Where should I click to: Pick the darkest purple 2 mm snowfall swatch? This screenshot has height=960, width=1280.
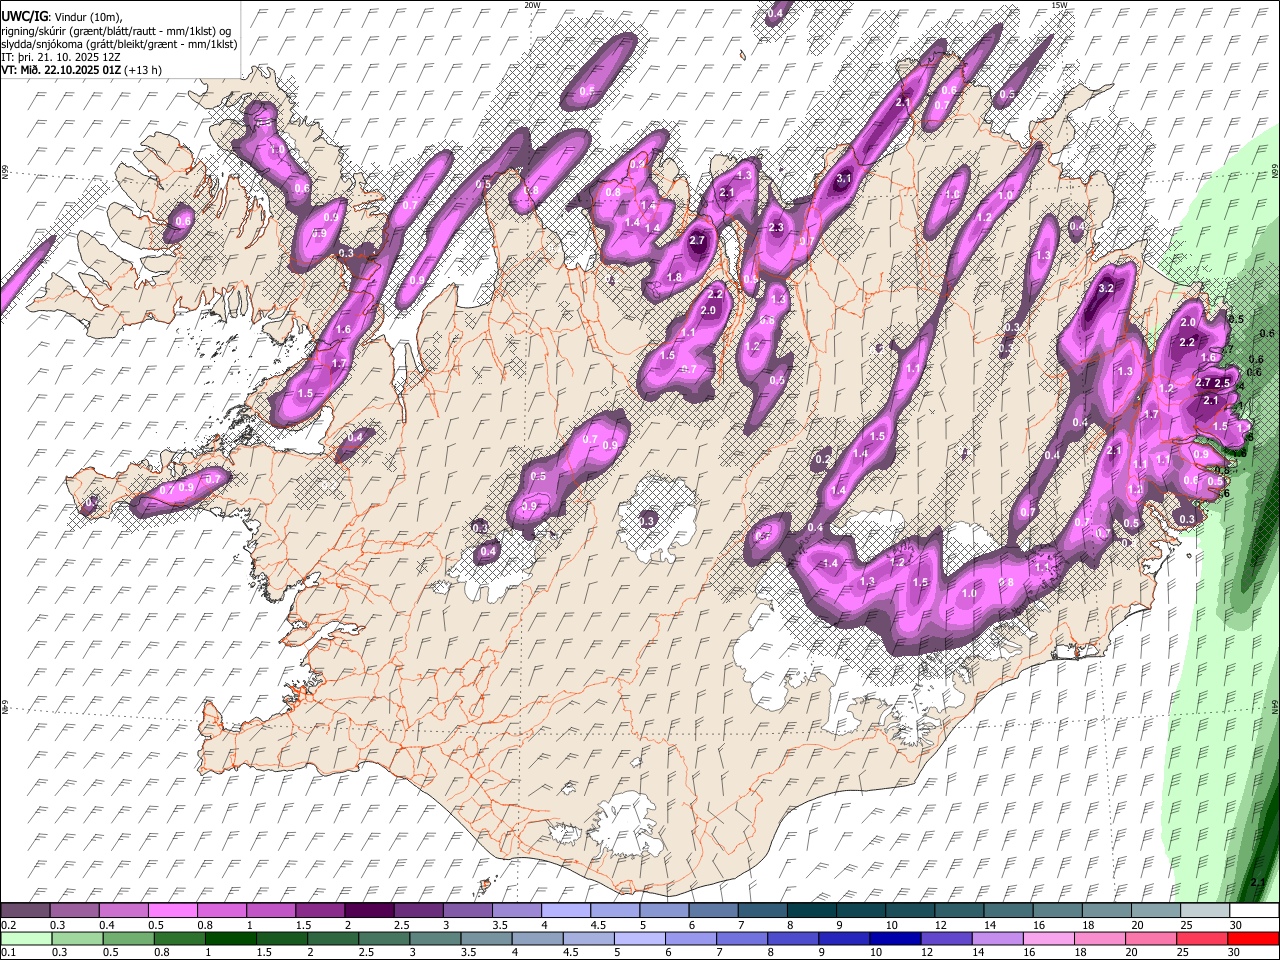[371, 911]
